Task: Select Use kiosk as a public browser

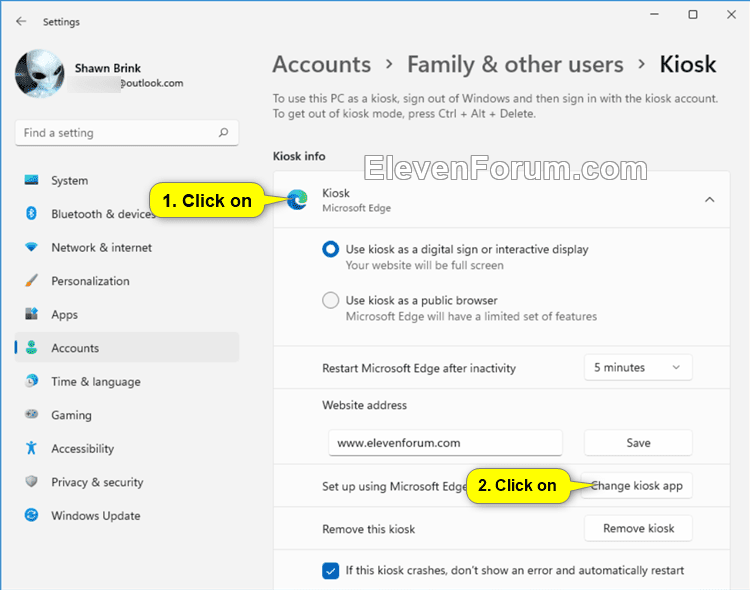Action: 331,301
